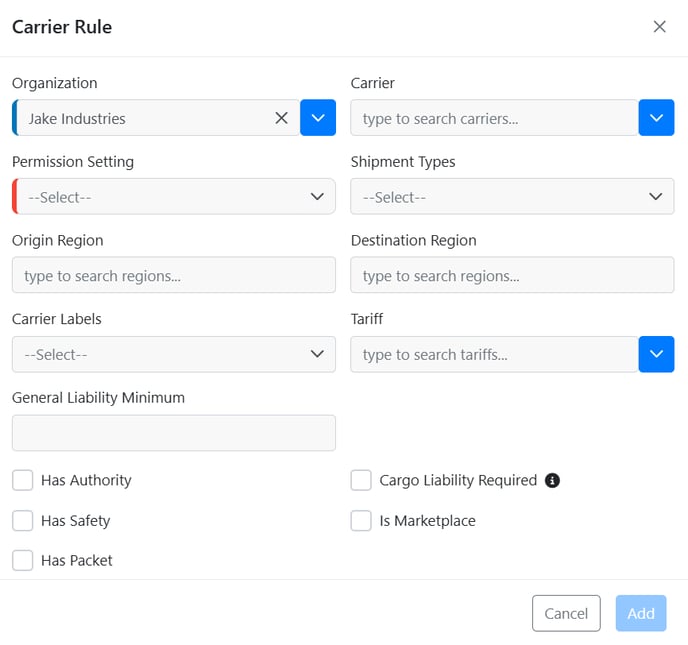Focus the carrier search field

click(x=494, y=118)
